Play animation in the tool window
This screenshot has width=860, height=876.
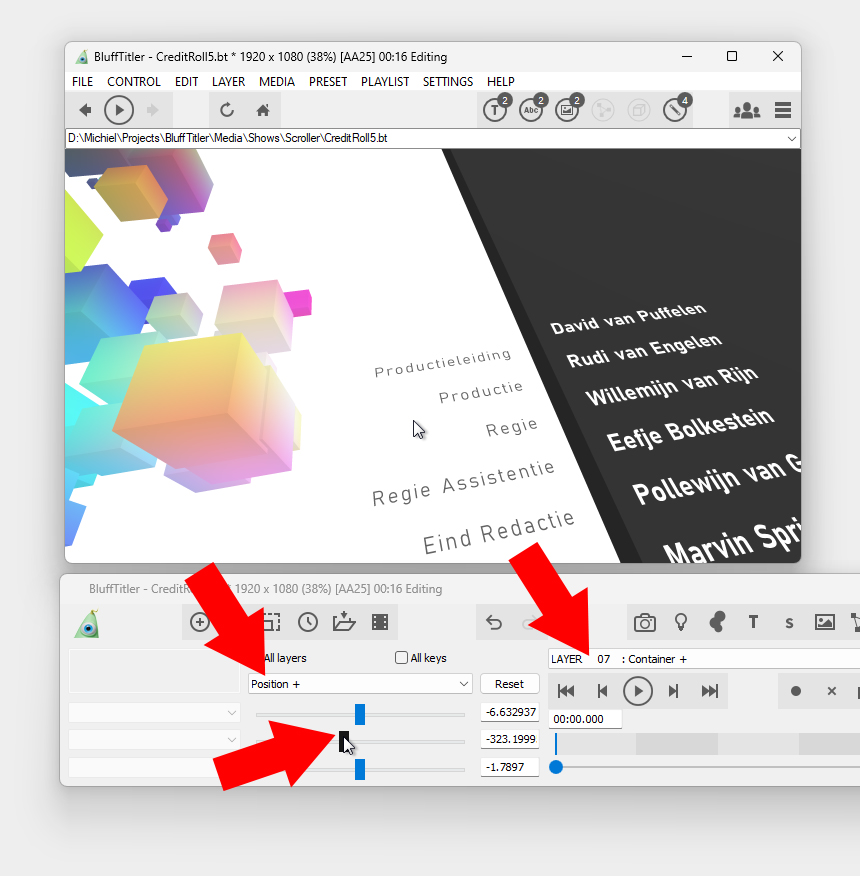638,691
